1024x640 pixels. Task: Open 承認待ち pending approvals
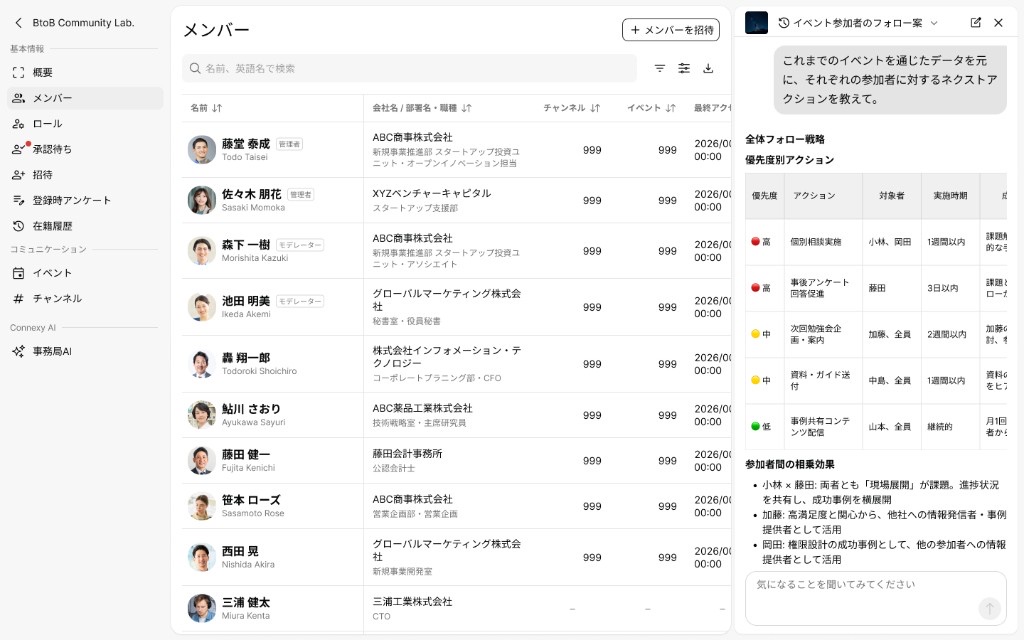pyautogui.click(x=85, y=149)
